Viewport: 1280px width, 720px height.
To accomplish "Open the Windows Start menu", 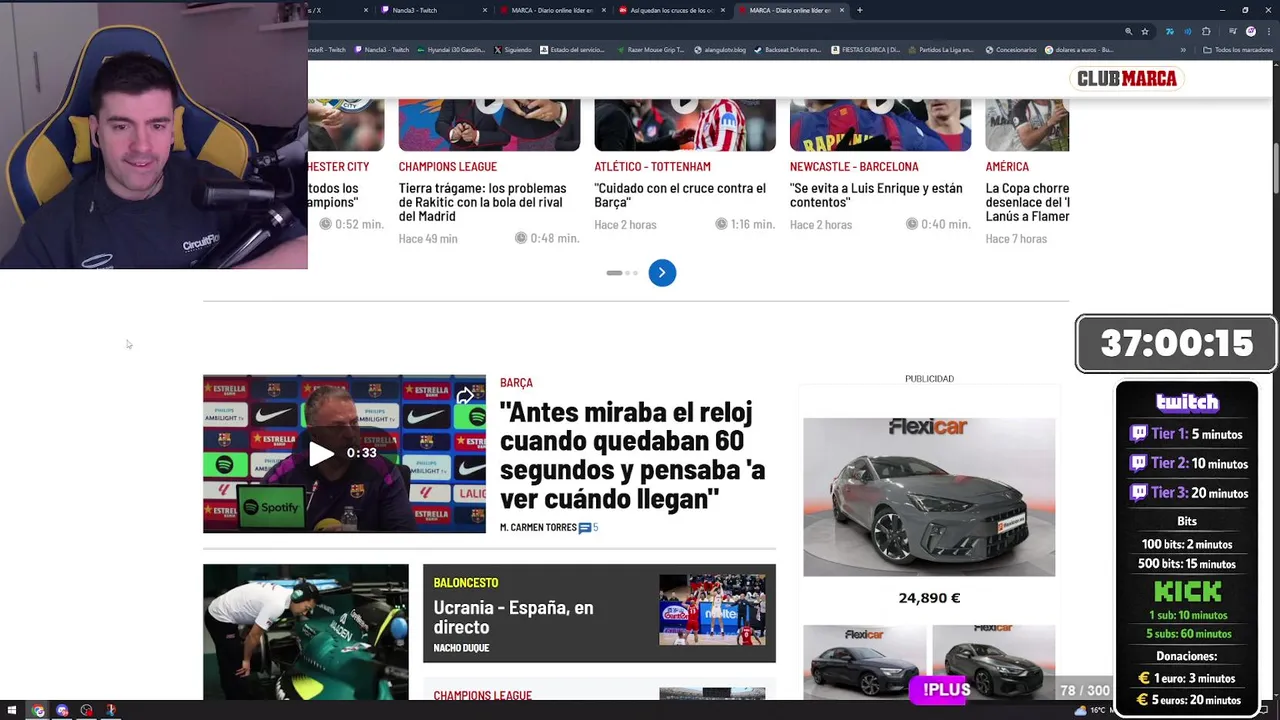I will coord(13,711).
